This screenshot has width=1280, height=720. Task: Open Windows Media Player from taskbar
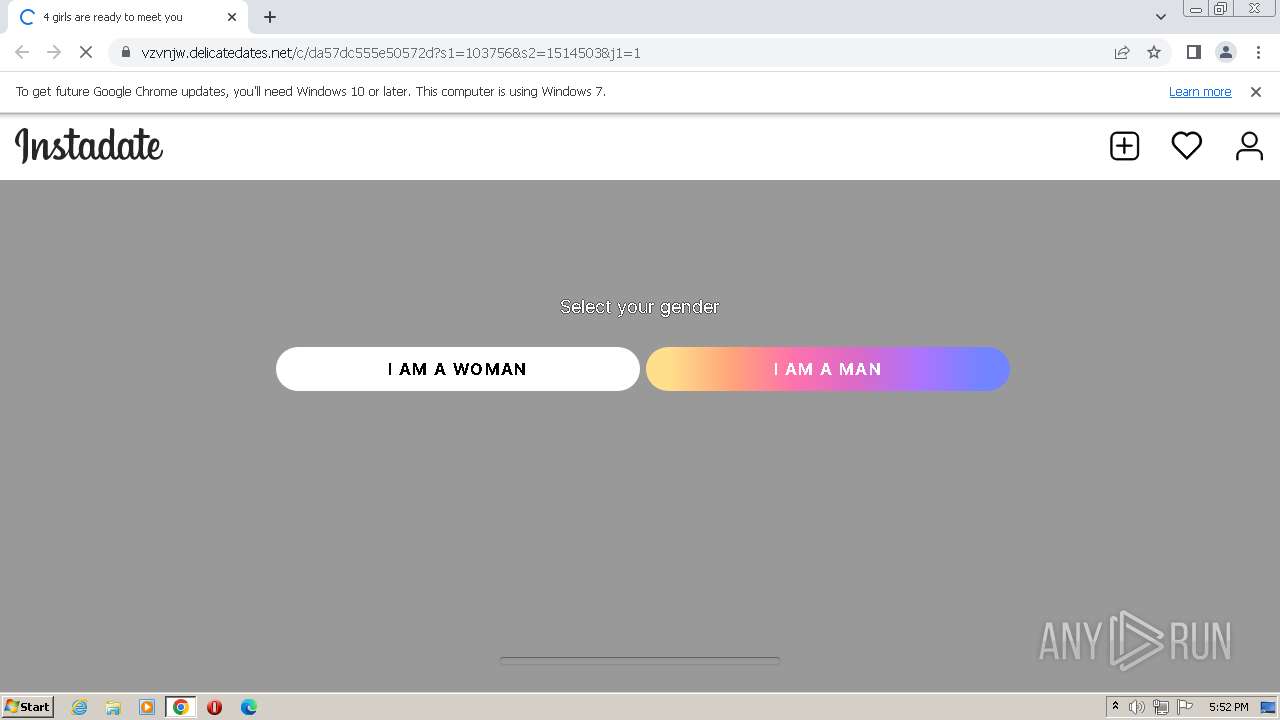tap(147, 707)
